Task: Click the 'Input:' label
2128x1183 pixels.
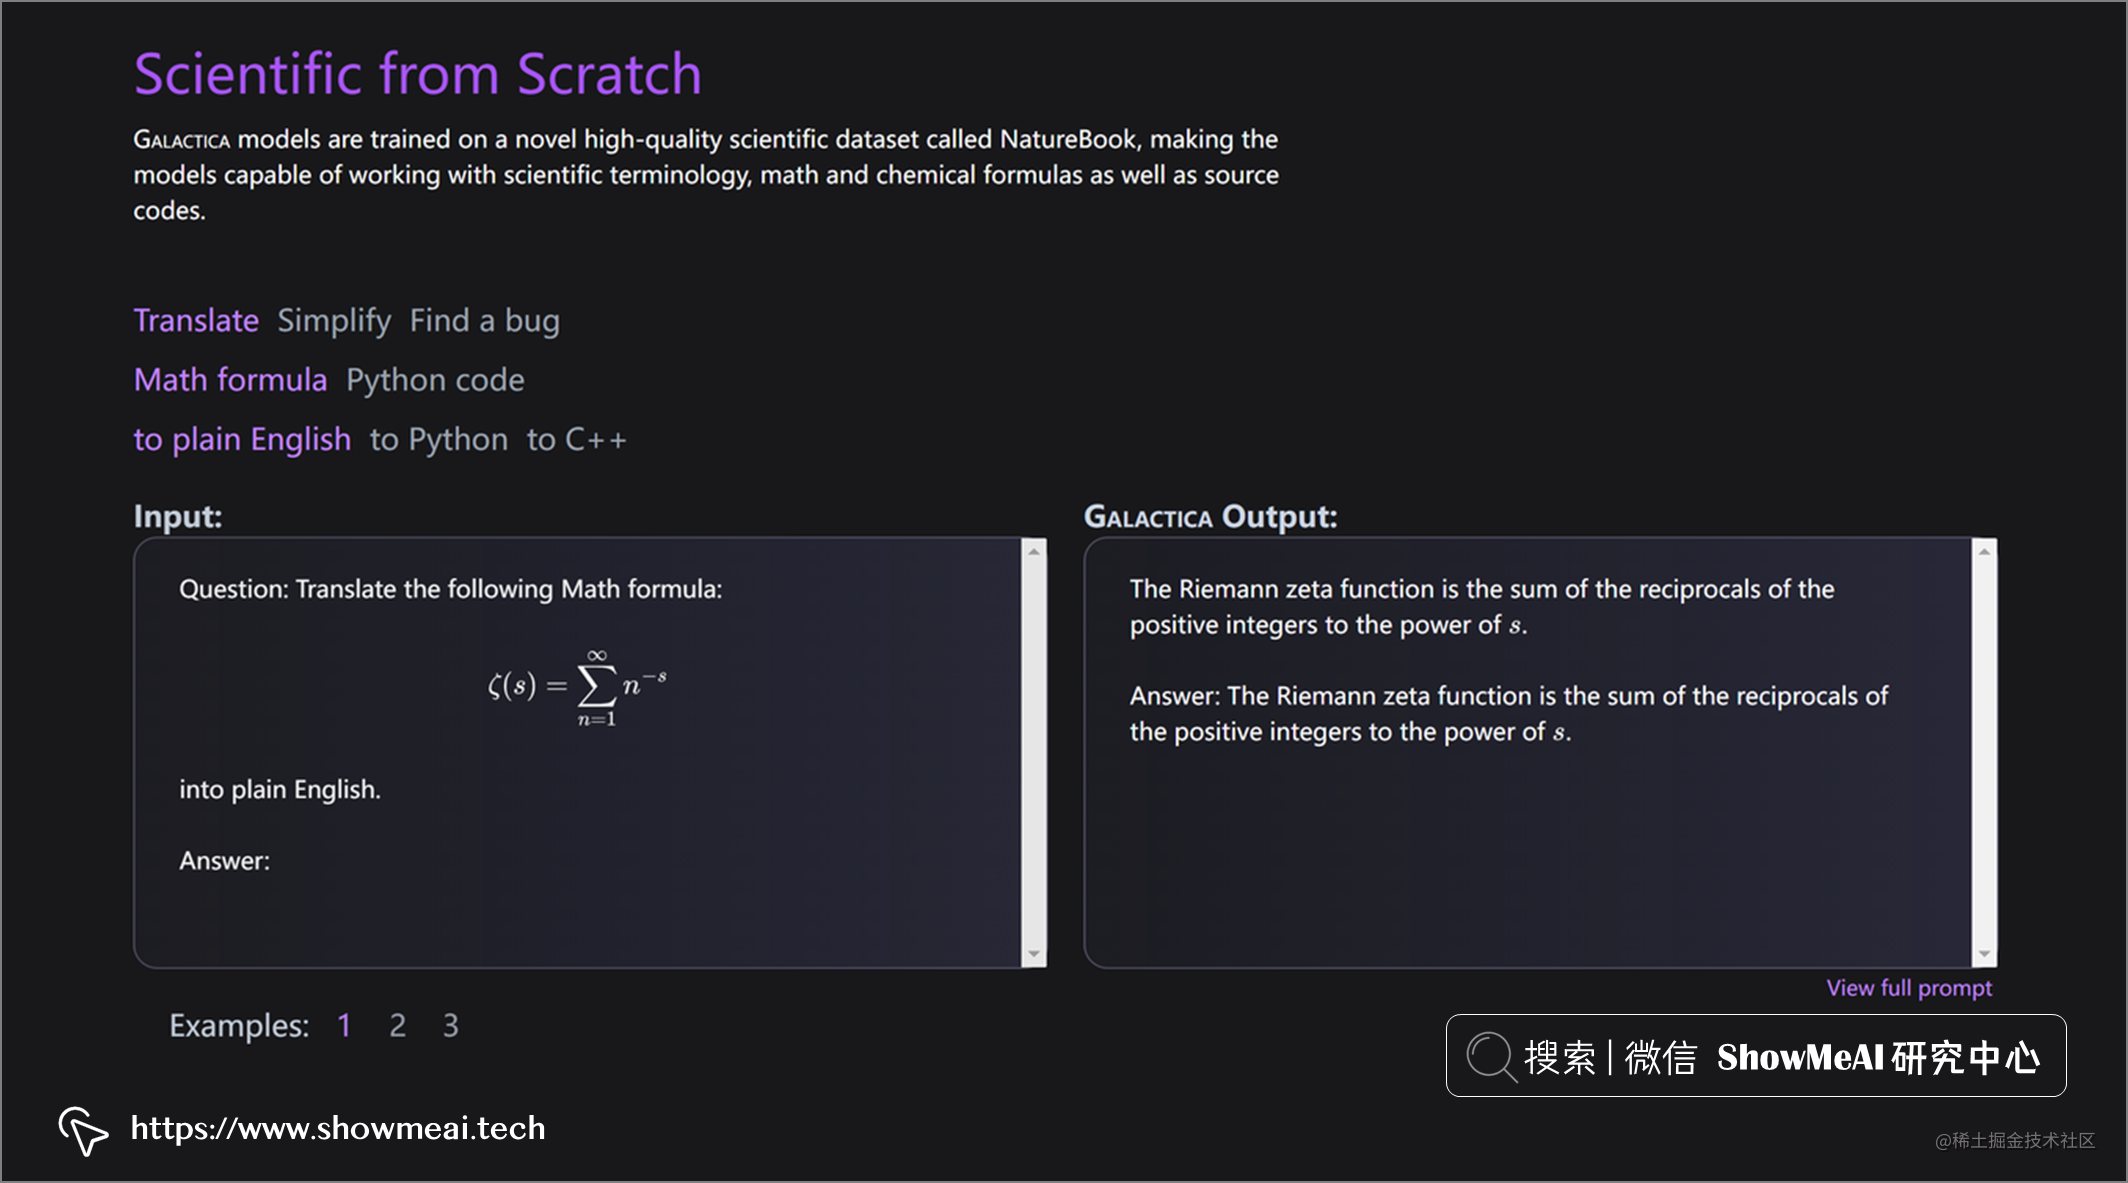Action: pos(178,516)
